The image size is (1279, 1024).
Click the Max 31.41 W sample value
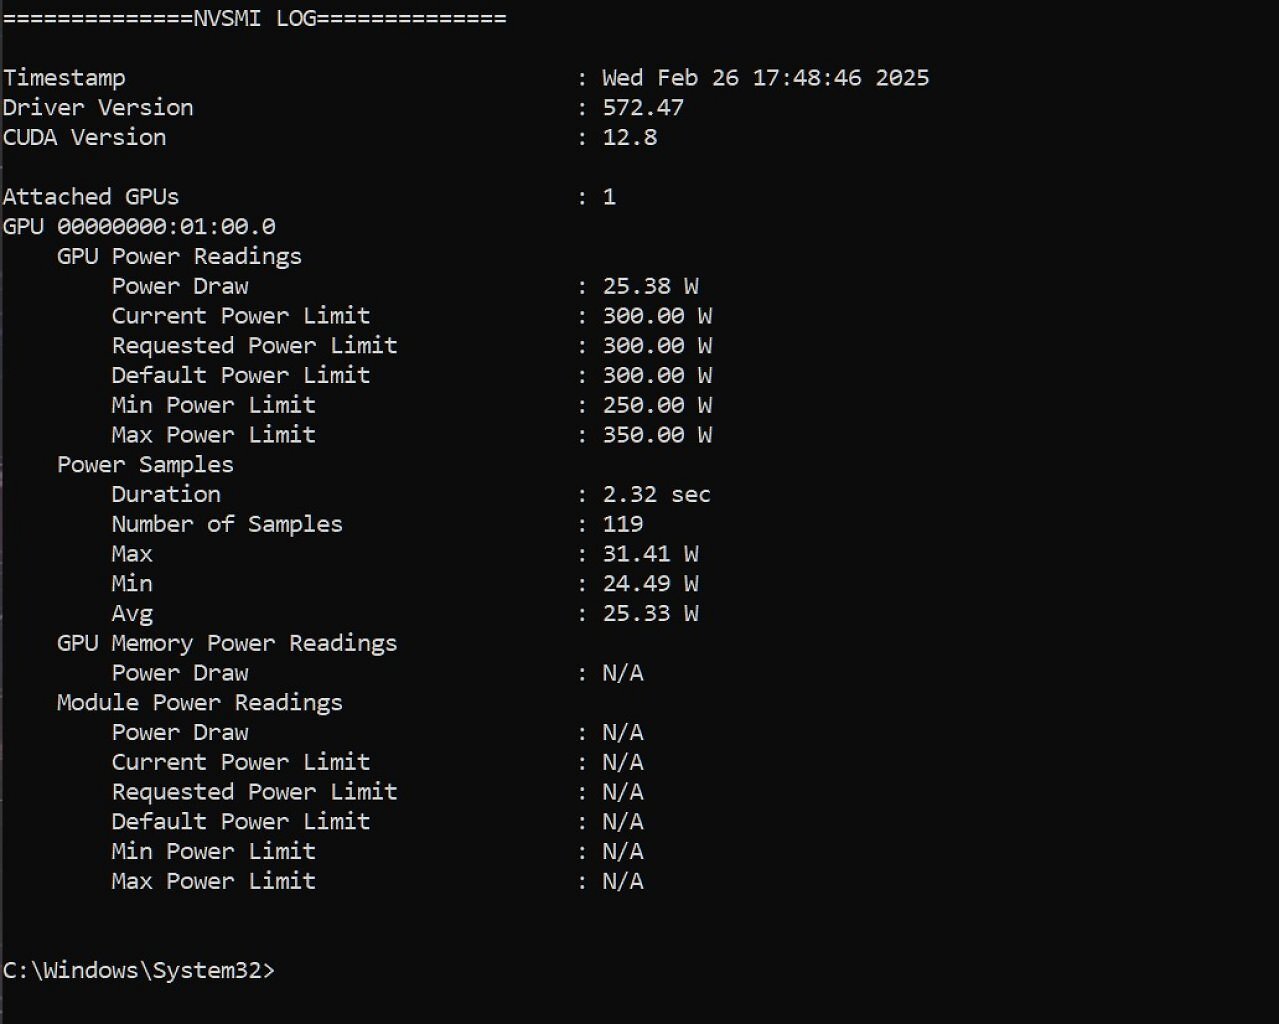(x=650, y=554)
